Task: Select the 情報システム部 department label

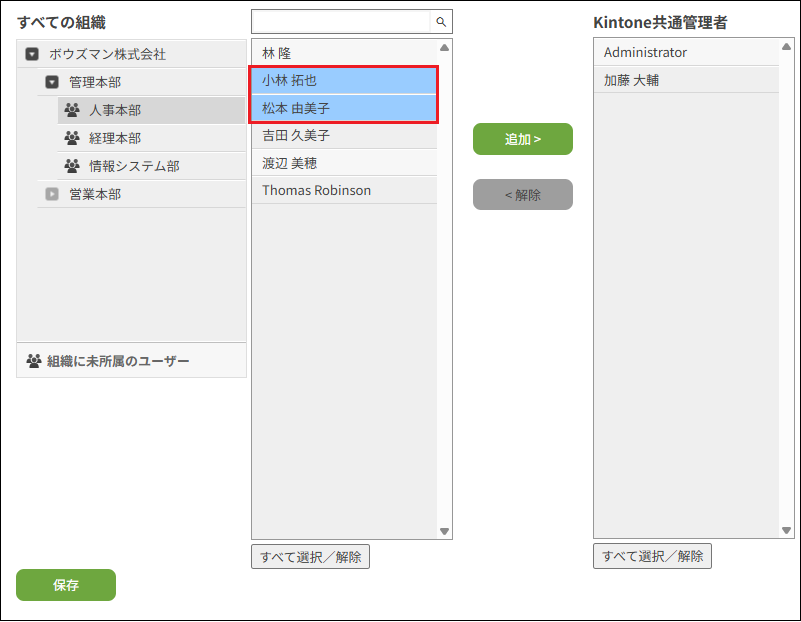Action: click(134, 166)
